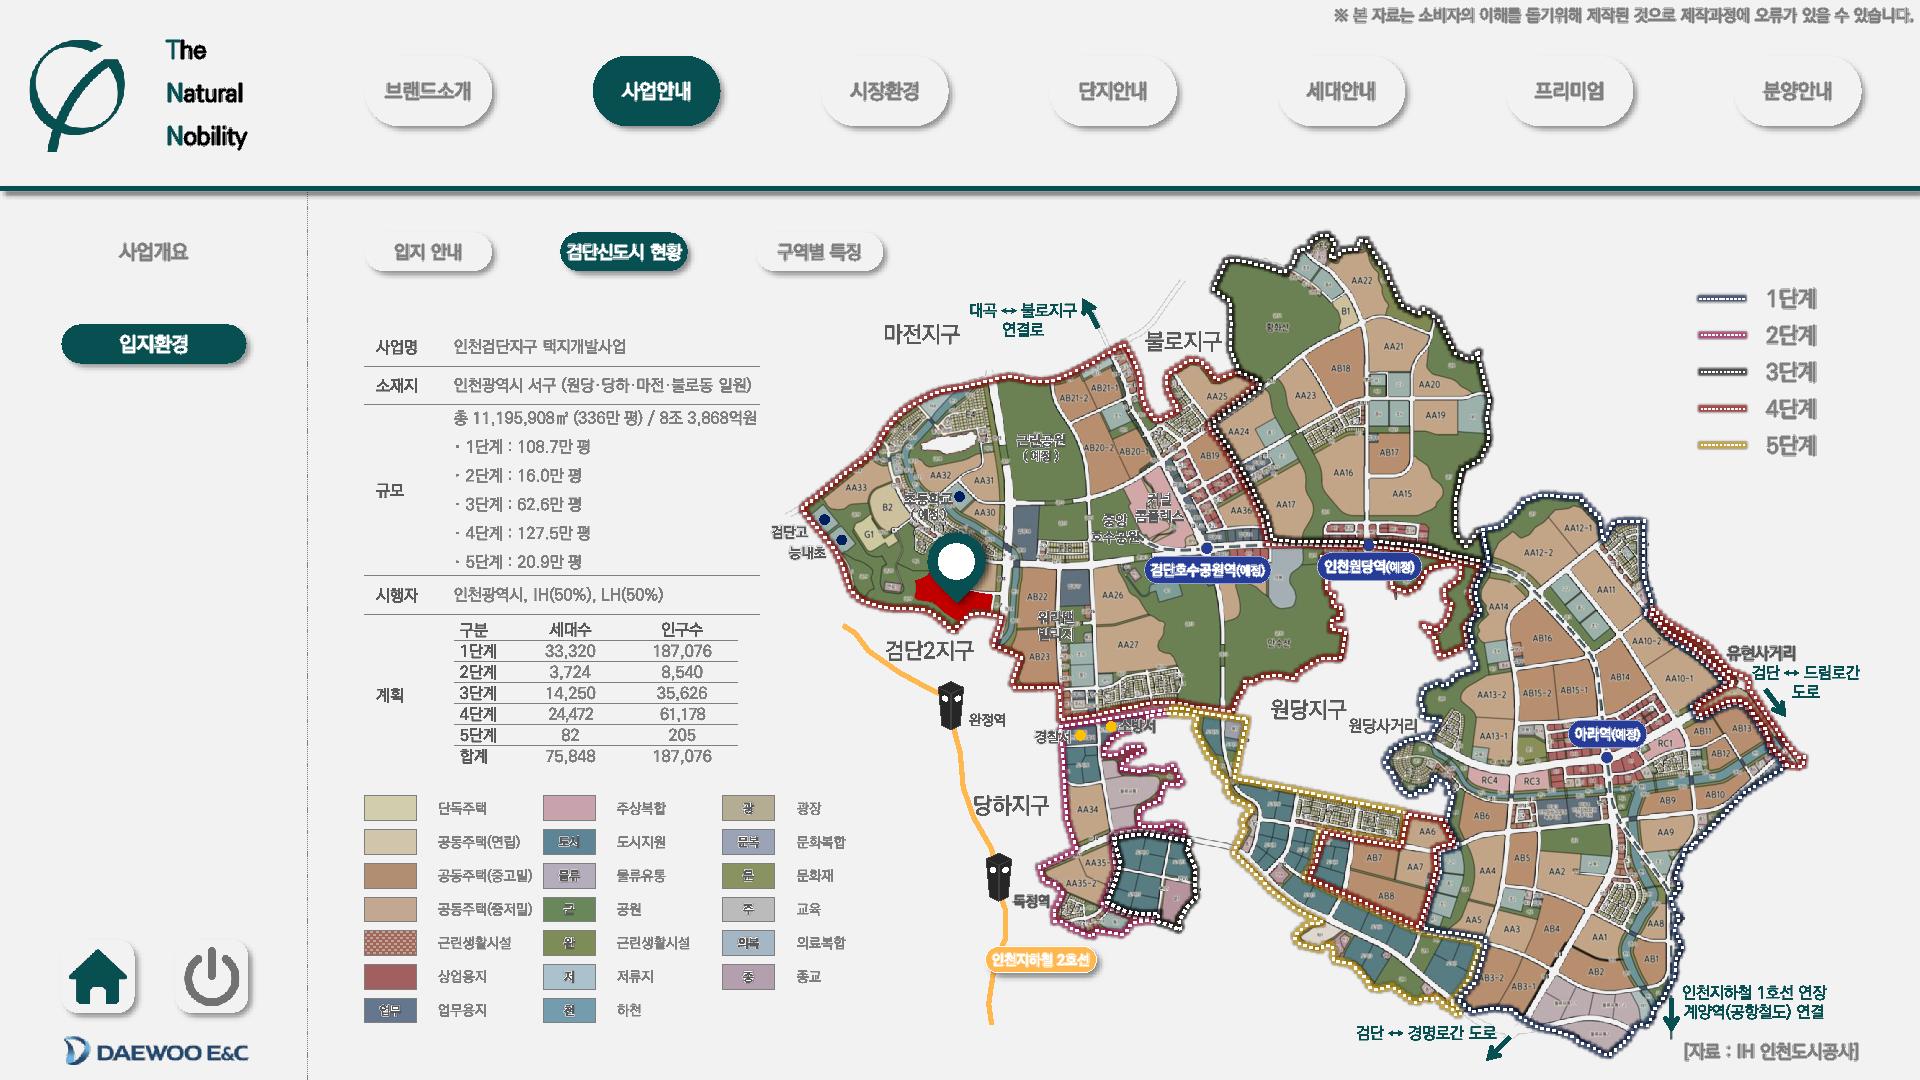This screenshot has height=1080, width=1920.
Task: Click the 공원 green legend swatch
Action: pyautogui.click(x=569, y=909)
